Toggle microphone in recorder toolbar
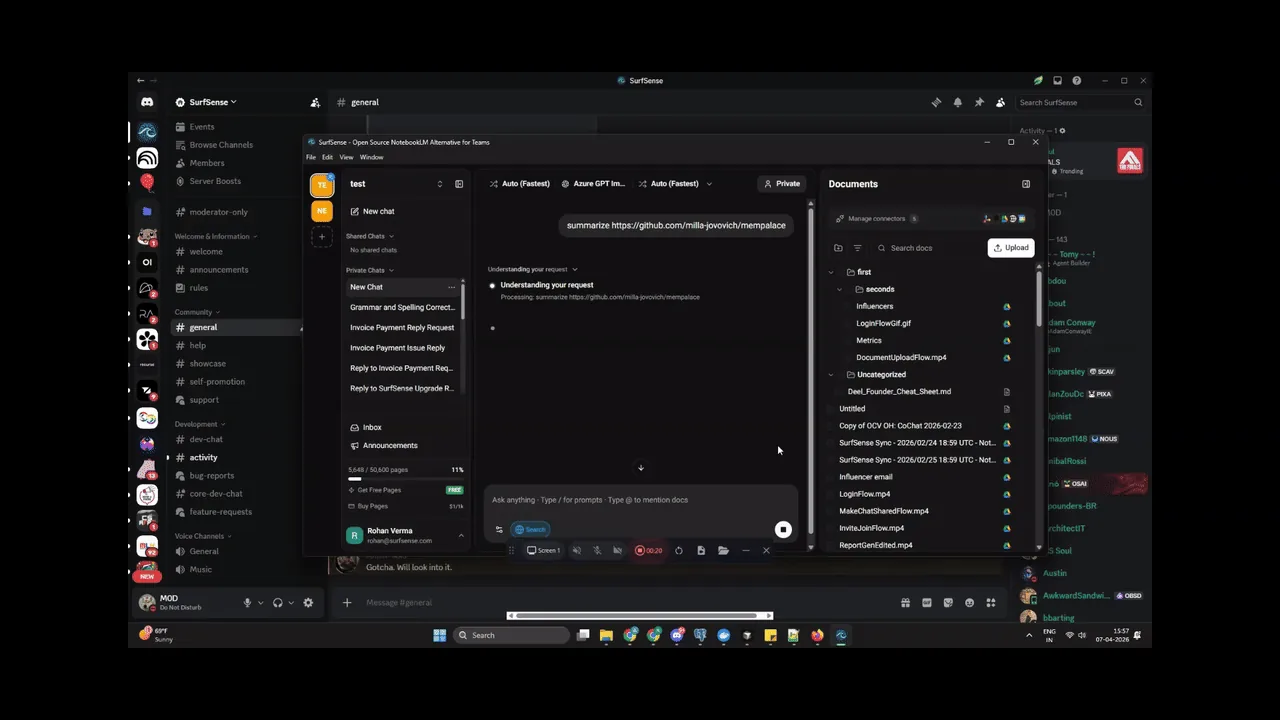 tap(597, 550)
